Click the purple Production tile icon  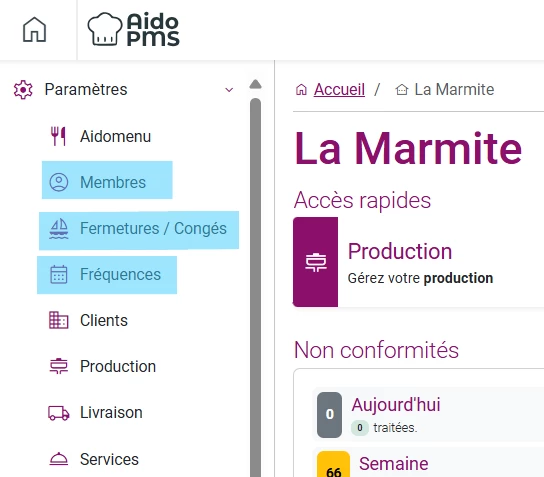316,262
